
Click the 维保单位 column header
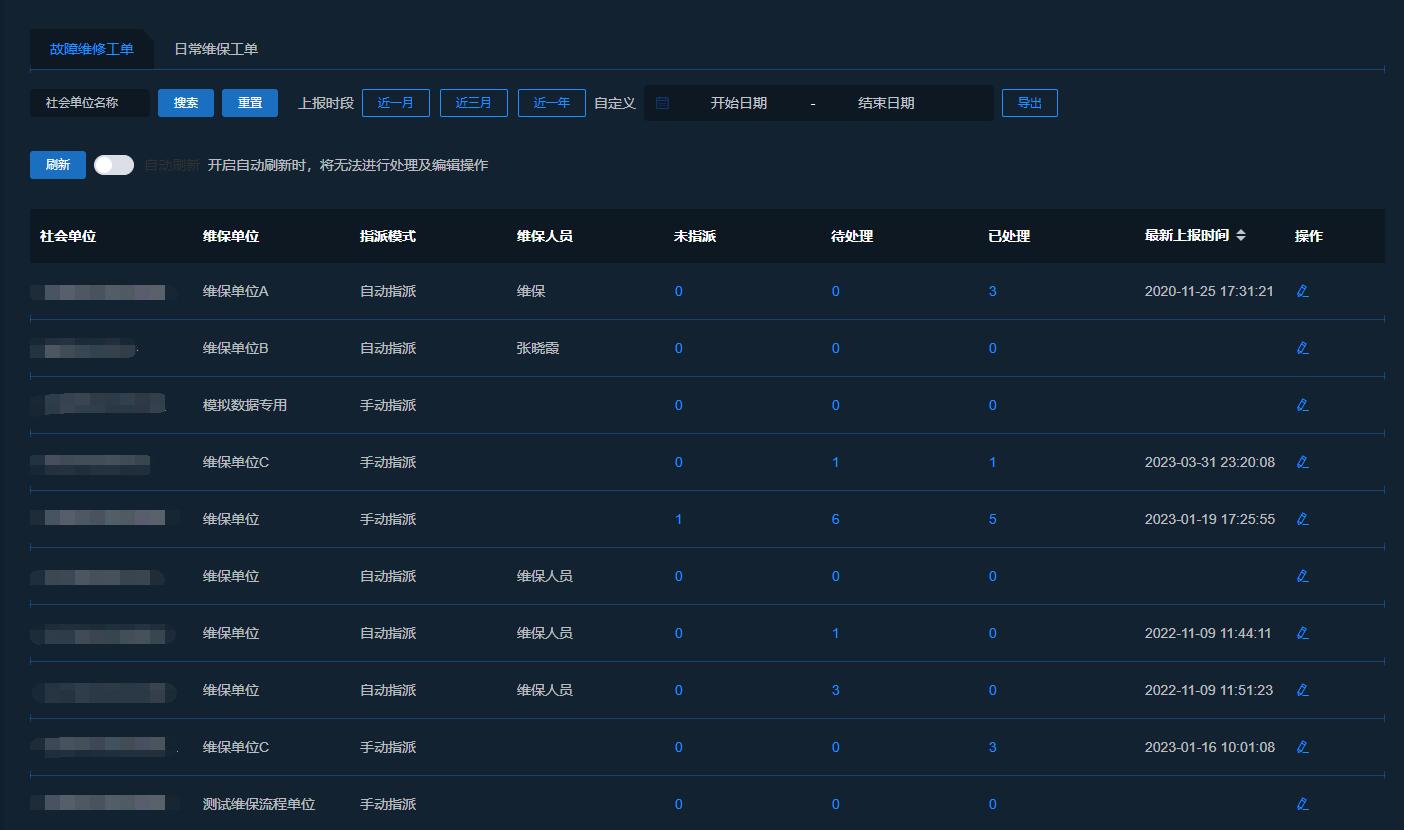coord(231,236)
